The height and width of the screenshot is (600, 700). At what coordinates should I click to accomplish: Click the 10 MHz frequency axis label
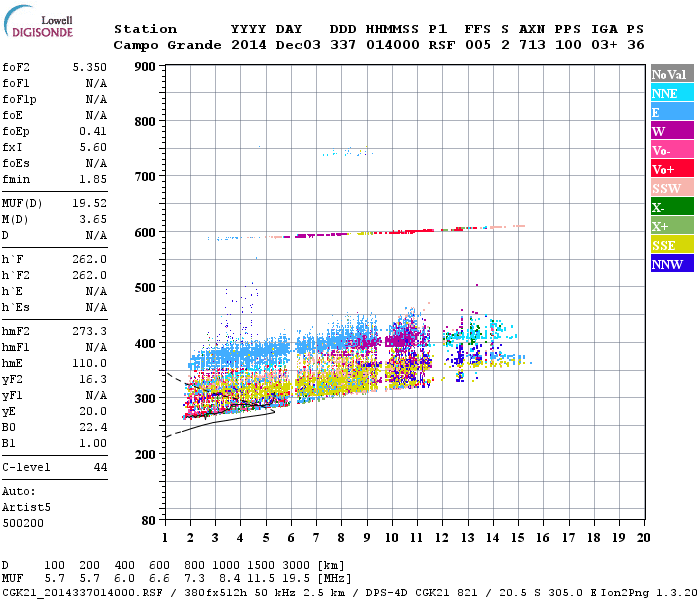(392, 538)
